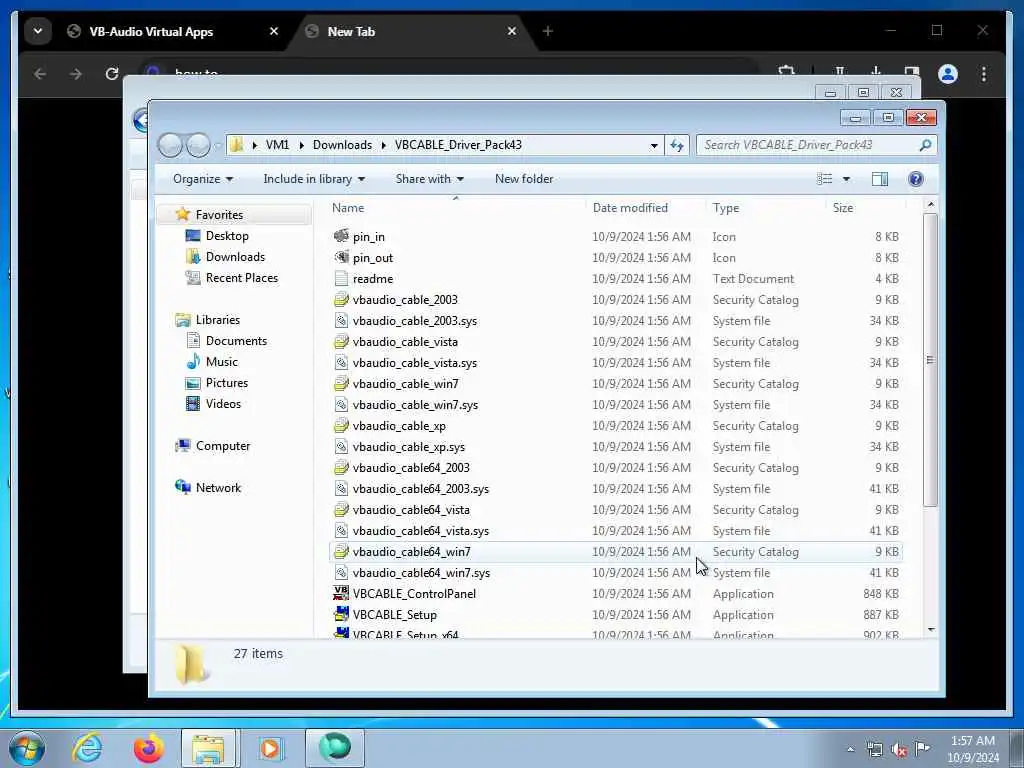
Task: Click the Explorer forward navigation button
Action: 199,145
